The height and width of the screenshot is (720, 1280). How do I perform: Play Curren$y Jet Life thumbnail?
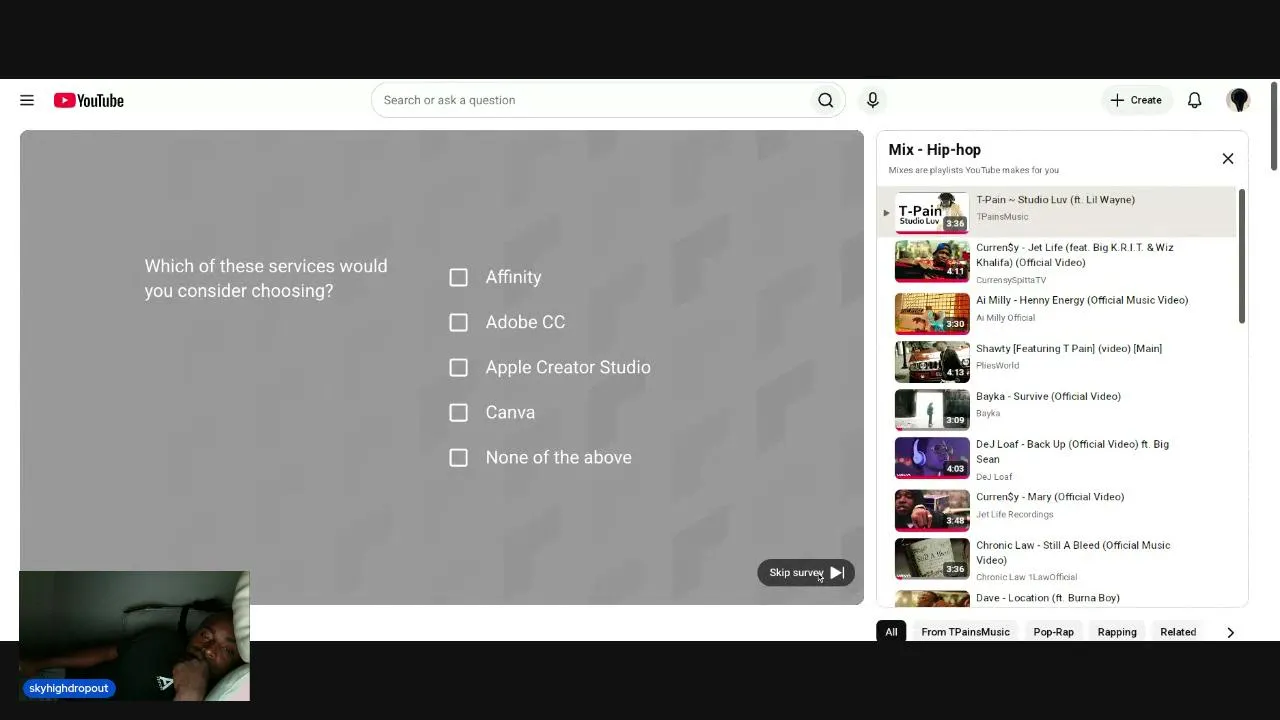click(x=932, y=261)
